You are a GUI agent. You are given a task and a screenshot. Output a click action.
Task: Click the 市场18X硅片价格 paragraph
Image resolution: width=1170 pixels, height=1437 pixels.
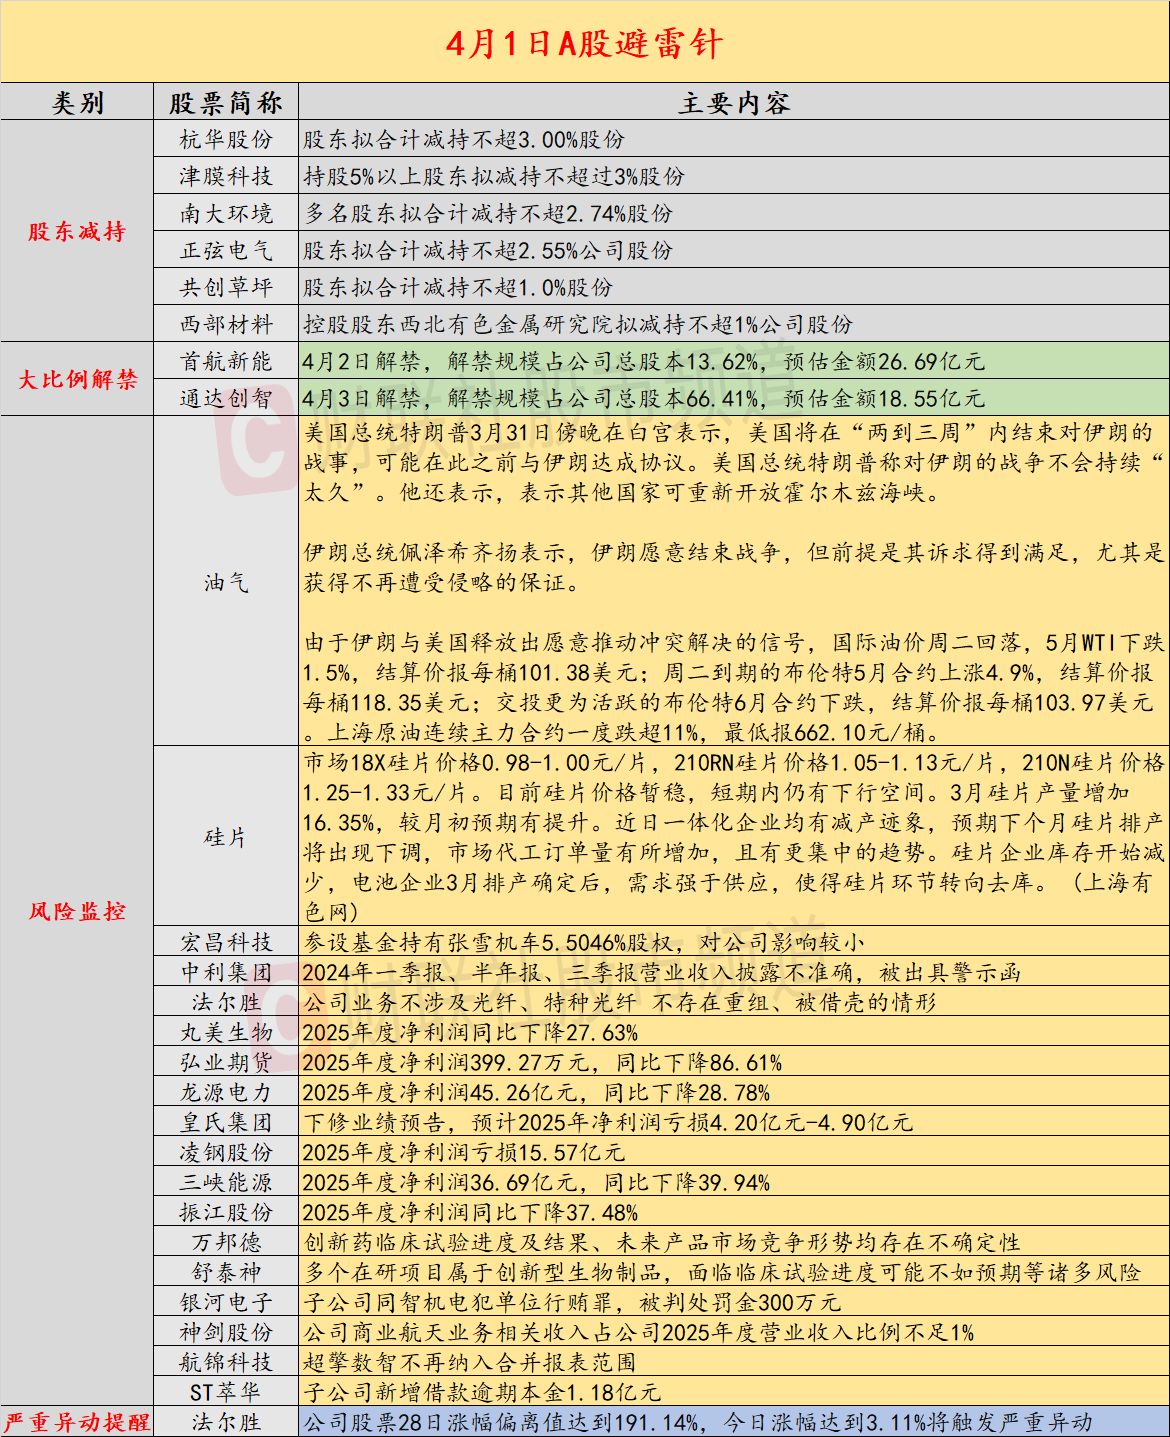(734, 837)
